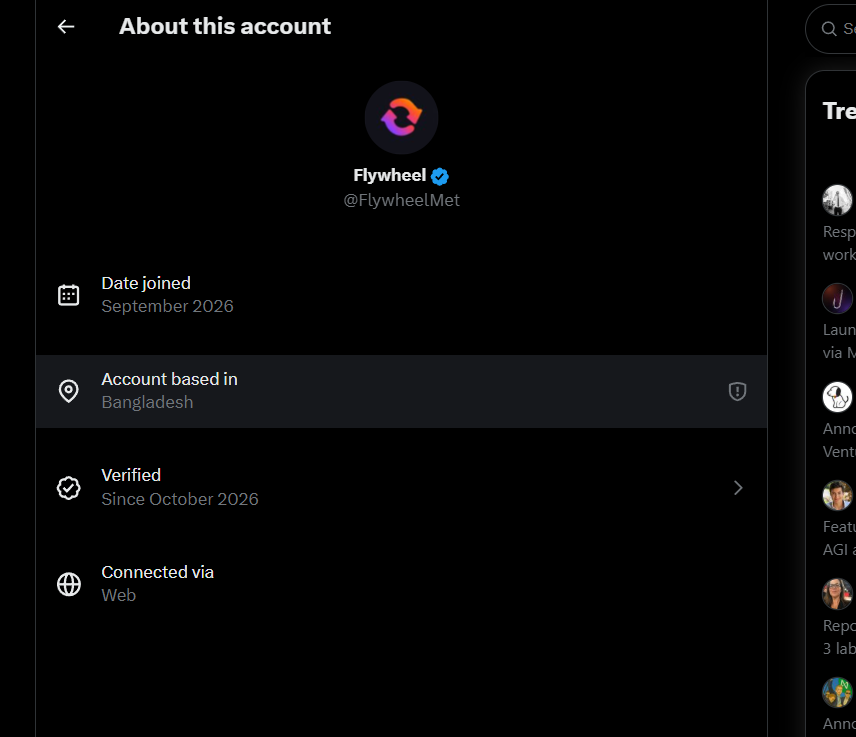856x737 pixels.
Task: Click the globe icon for Connected via
Action: (x=69, y=584)
